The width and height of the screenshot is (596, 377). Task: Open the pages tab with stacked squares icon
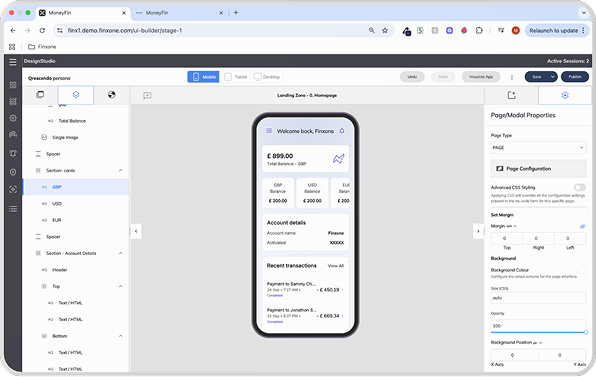coord(40,95)
